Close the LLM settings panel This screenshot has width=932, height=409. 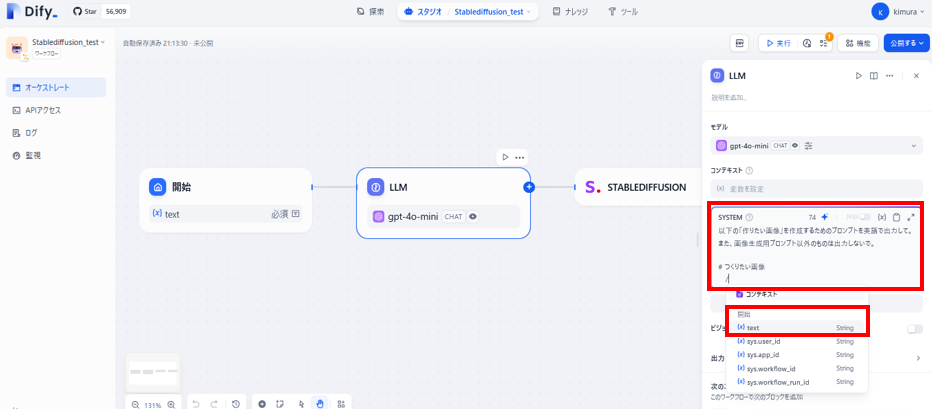tap(916, 75)
